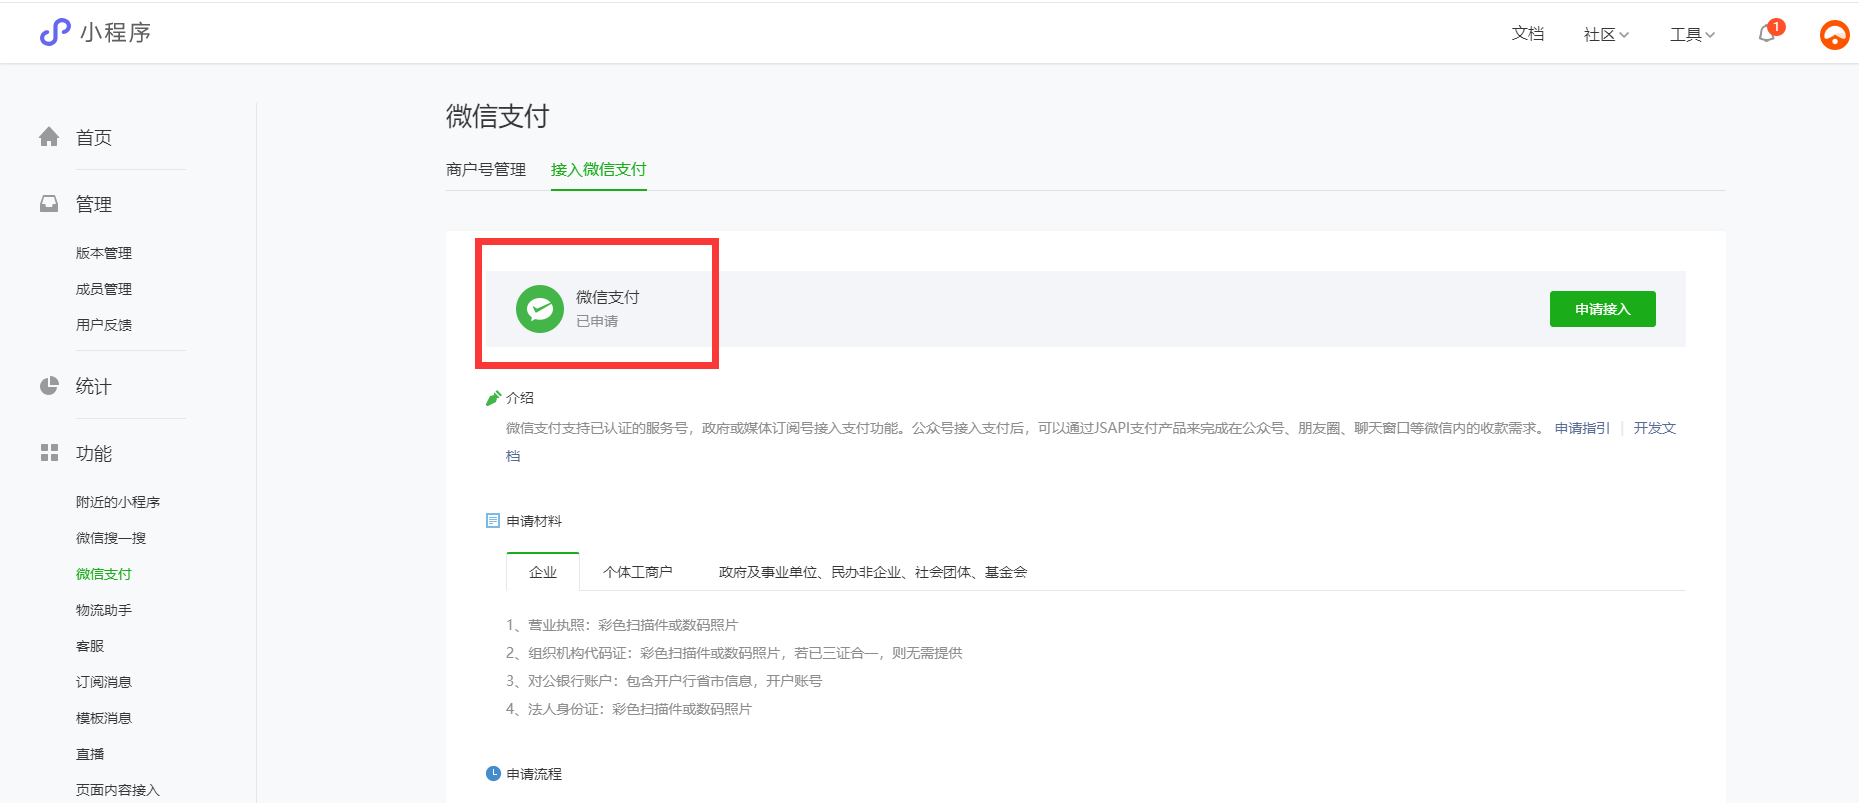Select 微信支付 in the sidebar
The image size is (1859, 803).
point(104,574)
